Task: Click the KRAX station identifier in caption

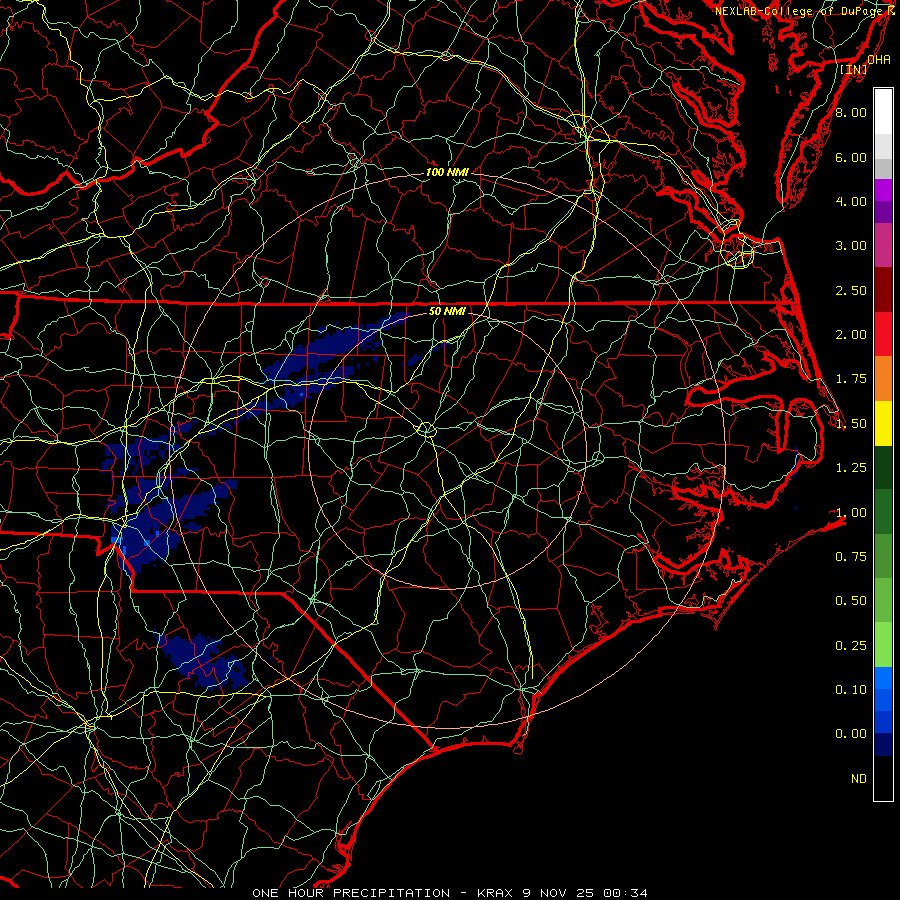Action: coord(495,893)
